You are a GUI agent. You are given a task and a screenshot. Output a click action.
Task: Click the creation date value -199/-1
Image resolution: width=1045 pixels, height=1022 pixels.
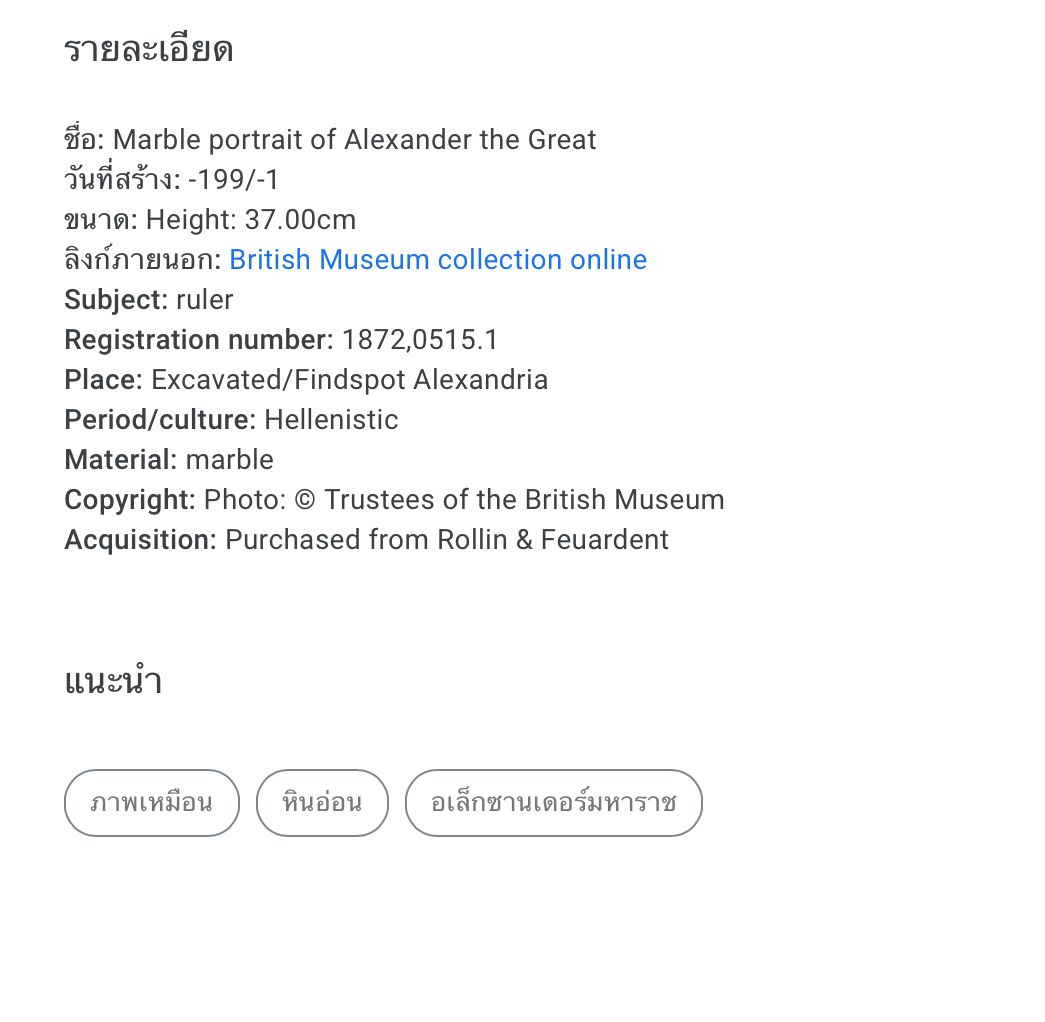coord(234,180)
